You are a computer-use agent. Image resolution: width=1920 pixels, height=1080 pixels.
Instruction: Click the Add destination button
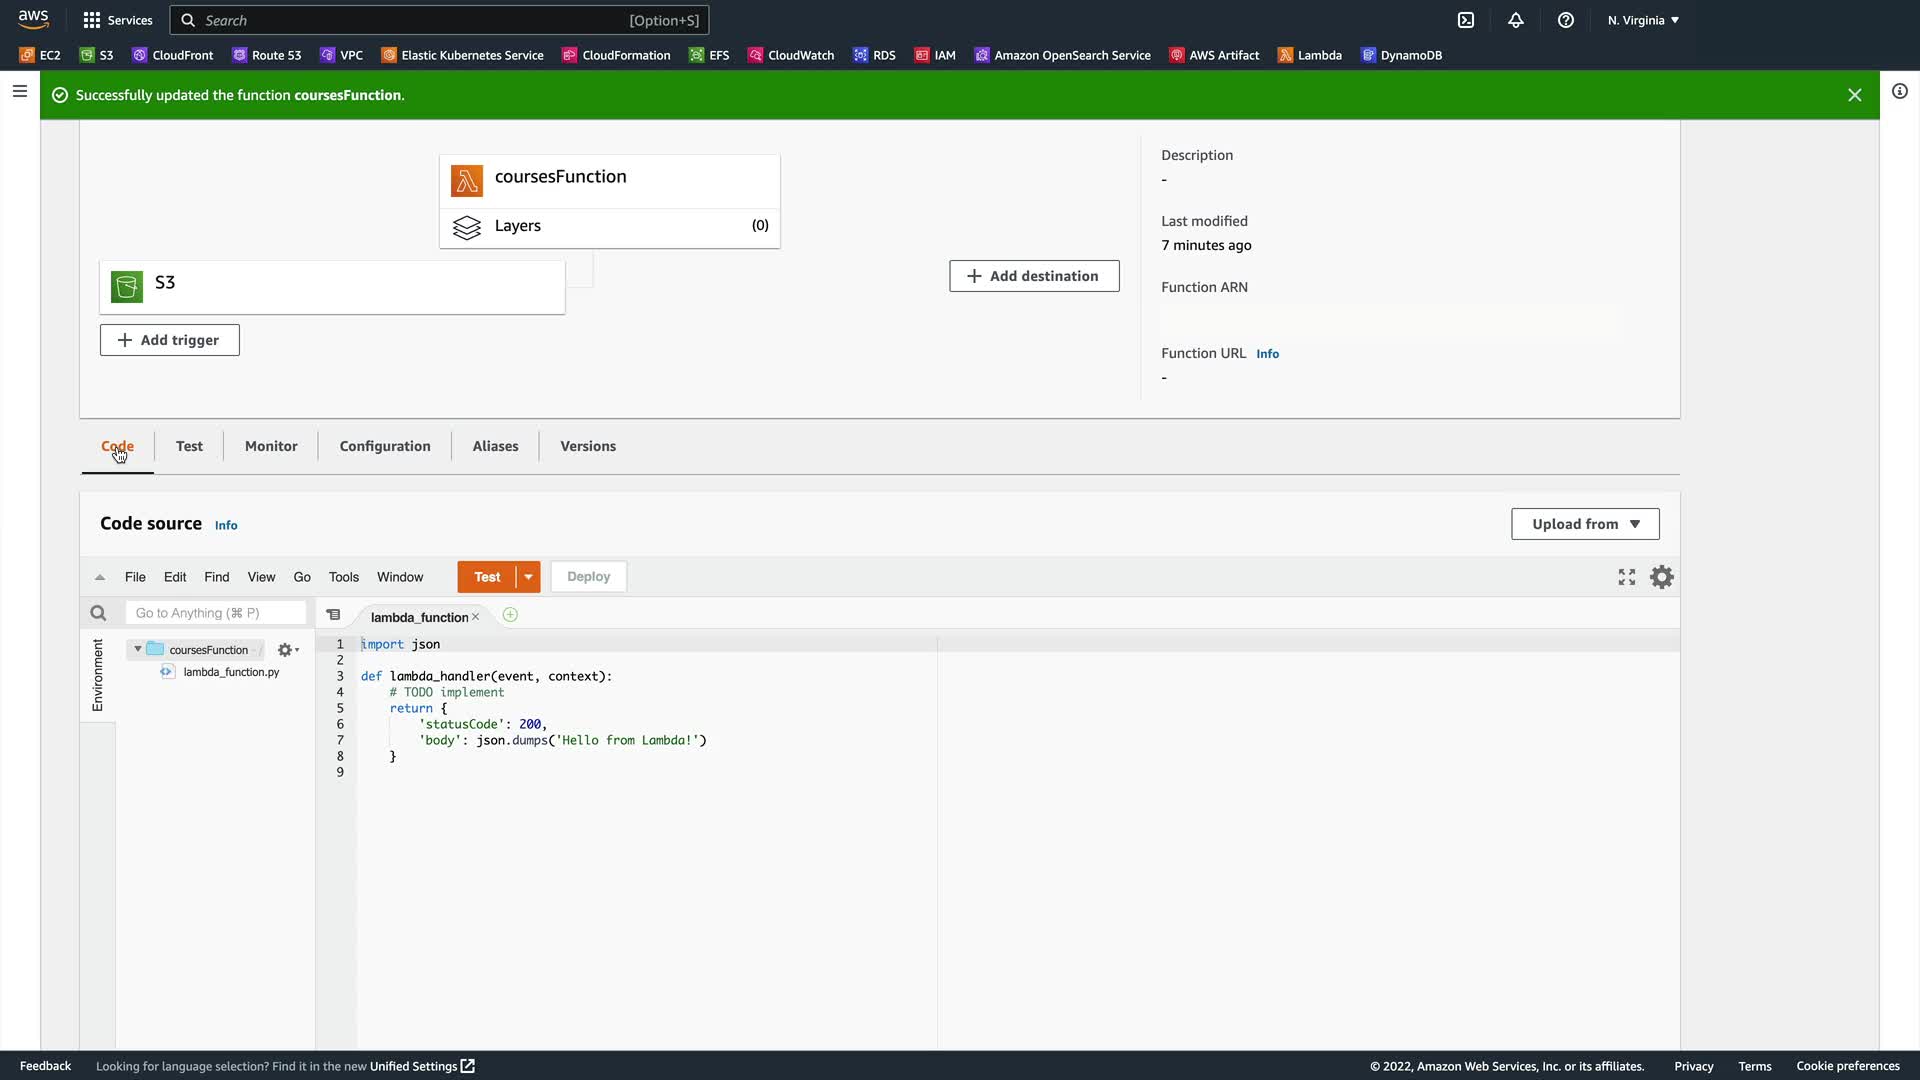(1034, 276)
